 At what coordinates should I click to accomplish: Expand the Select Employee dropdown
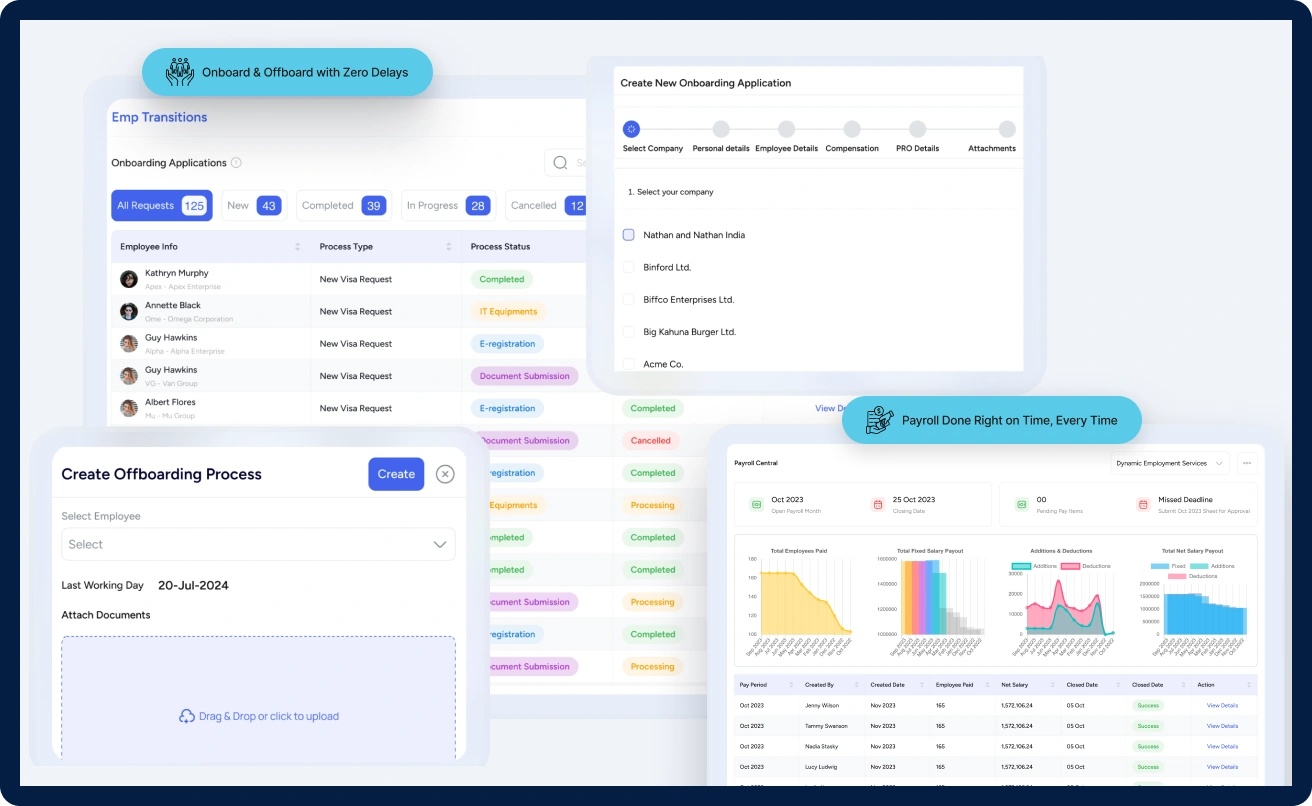tap(439, 545)
